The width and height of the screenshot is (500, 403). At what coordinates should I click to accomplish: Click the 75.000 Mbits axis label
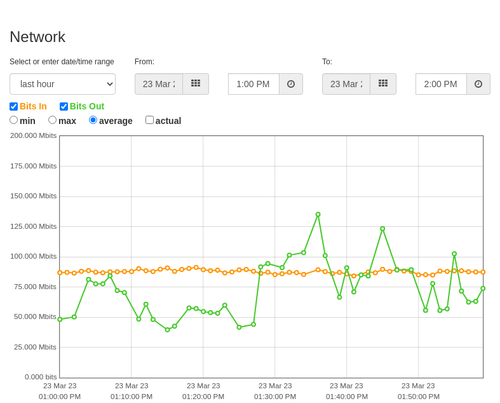tap(35, 287)
